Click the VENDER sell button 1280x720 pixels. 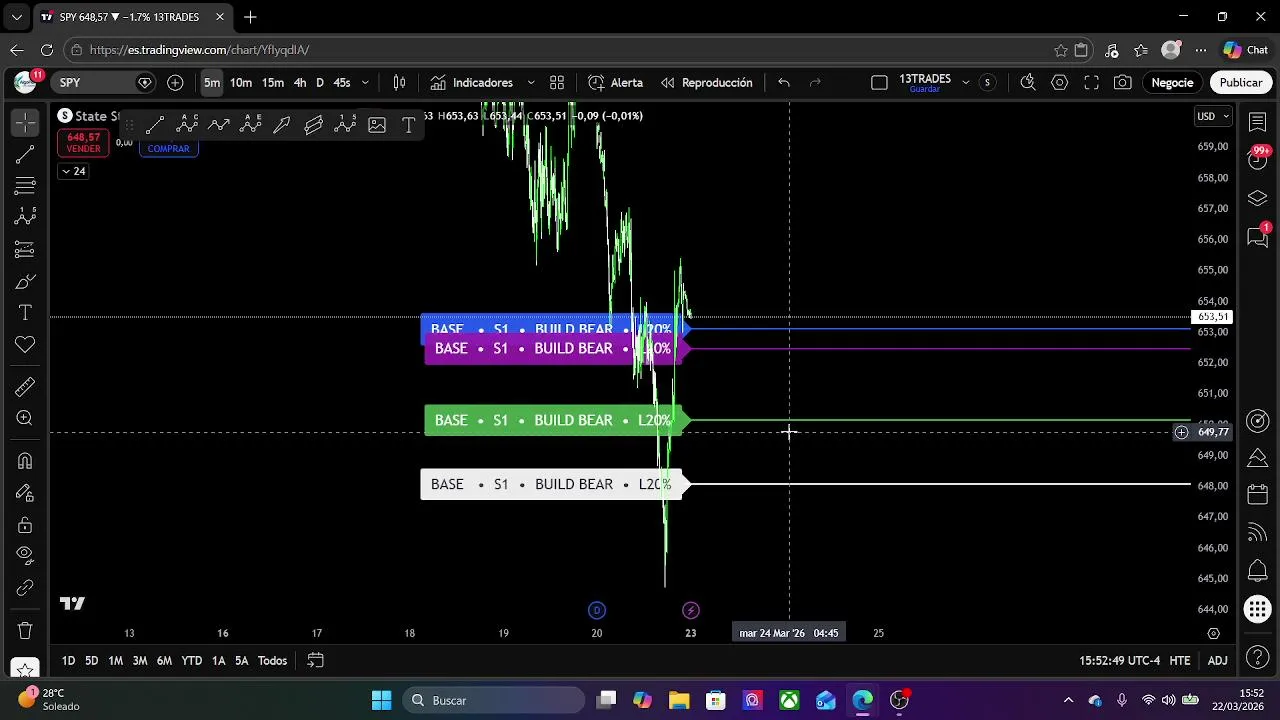(x=83, y=143)
